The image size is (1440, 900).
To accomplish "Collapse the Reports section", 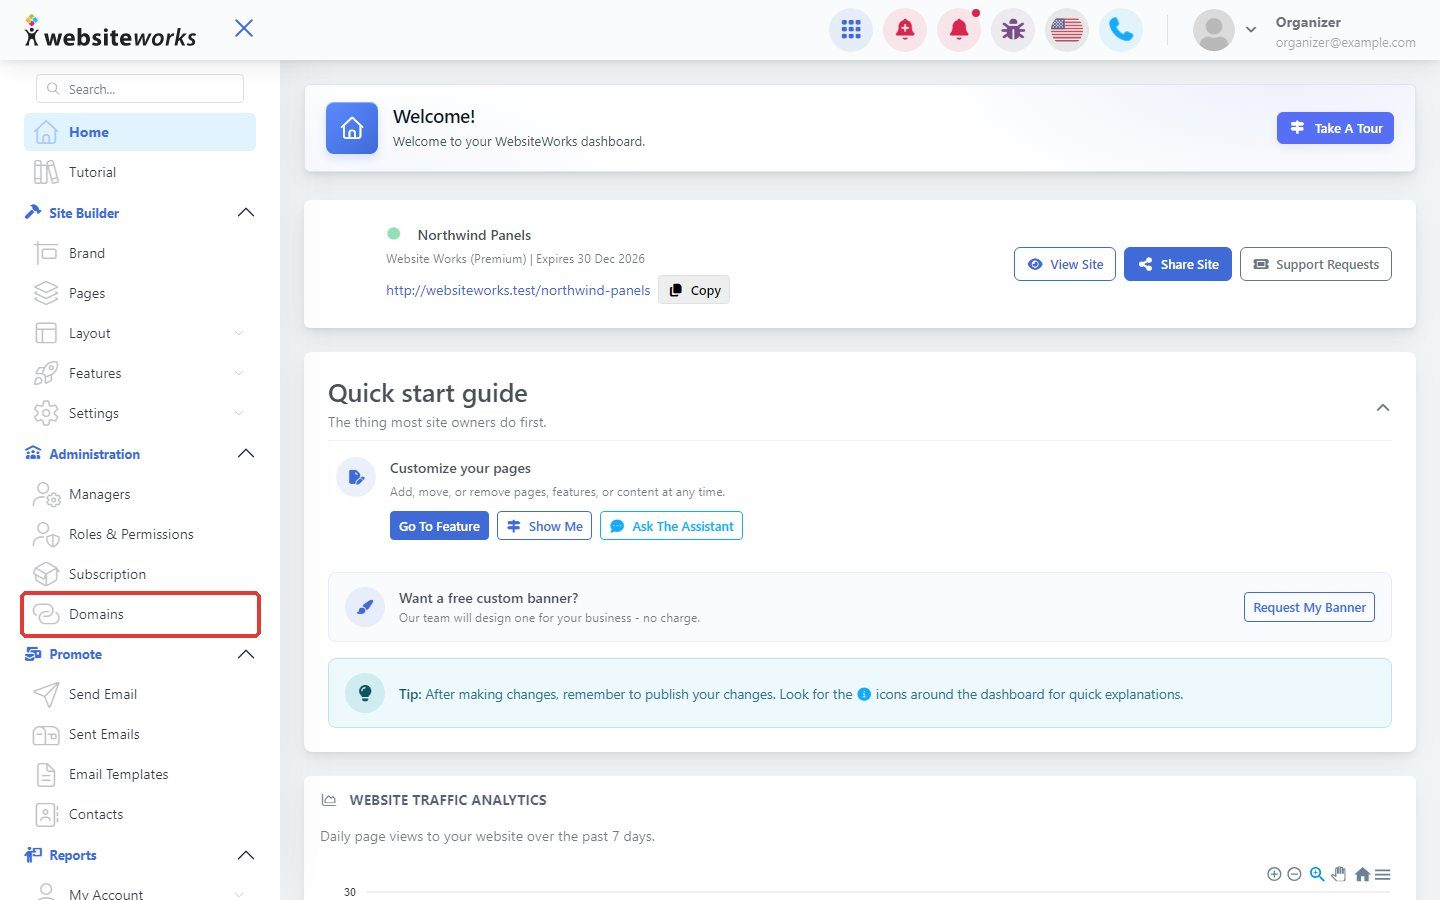I will [x=246, y=855].
